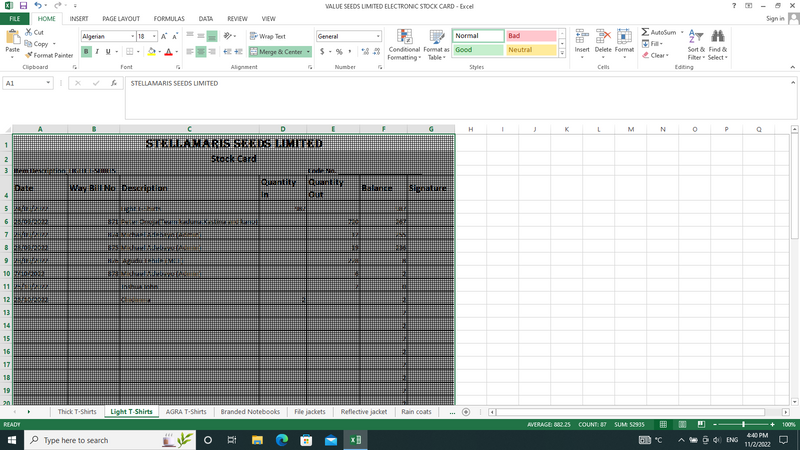The height and width of the screenshot is (450, 800).
Task: Switch to Page Layout view in status bar
Action: coord(682,424)
